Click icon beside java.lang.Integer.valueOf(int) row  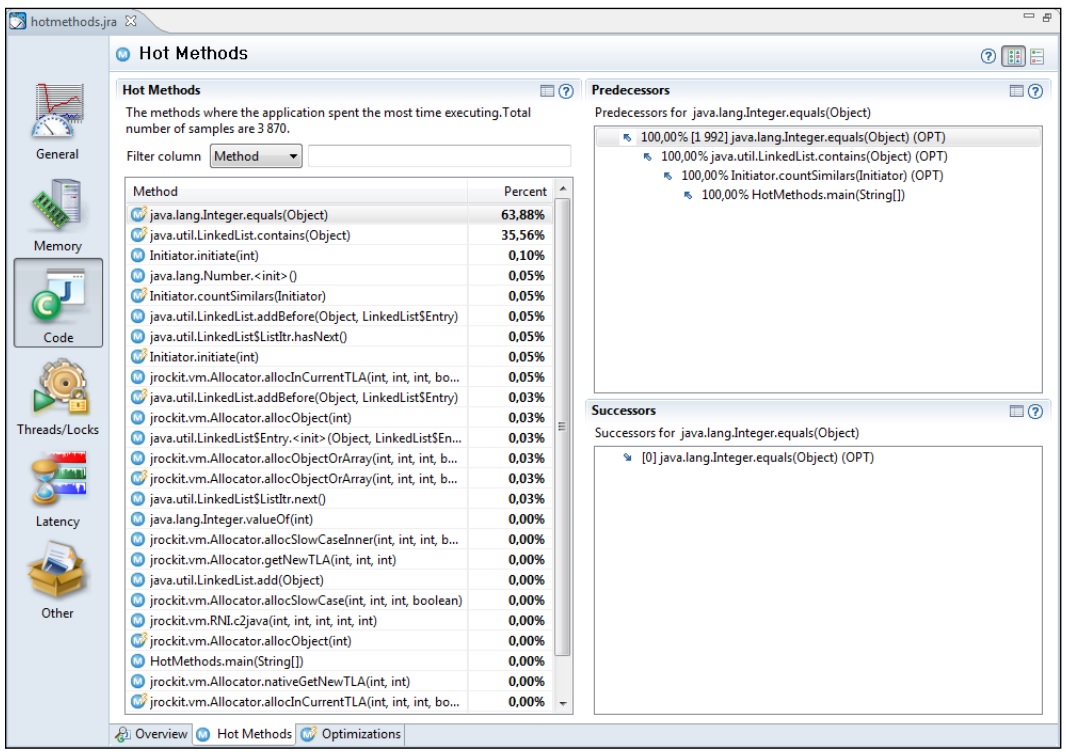(138, 519)
